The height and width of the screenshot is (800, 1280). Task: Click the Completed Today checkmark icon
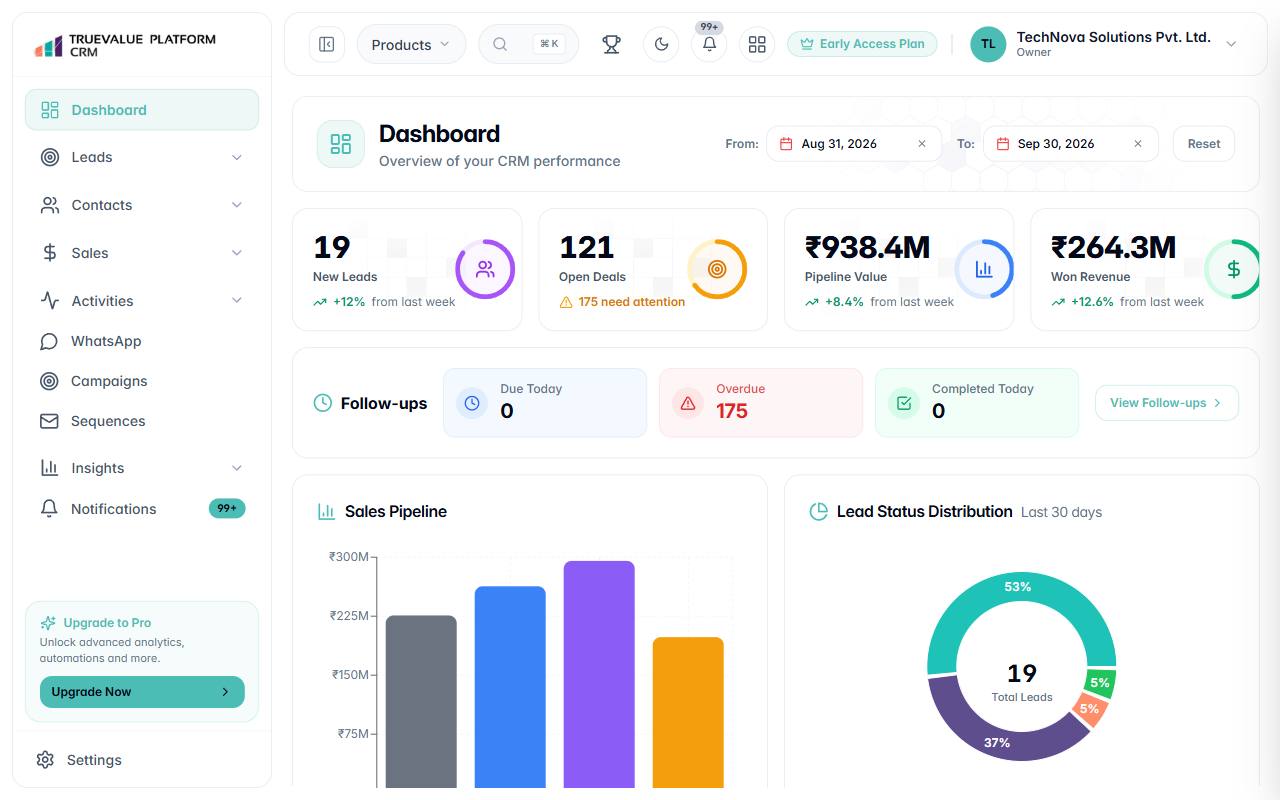point(904,403)
